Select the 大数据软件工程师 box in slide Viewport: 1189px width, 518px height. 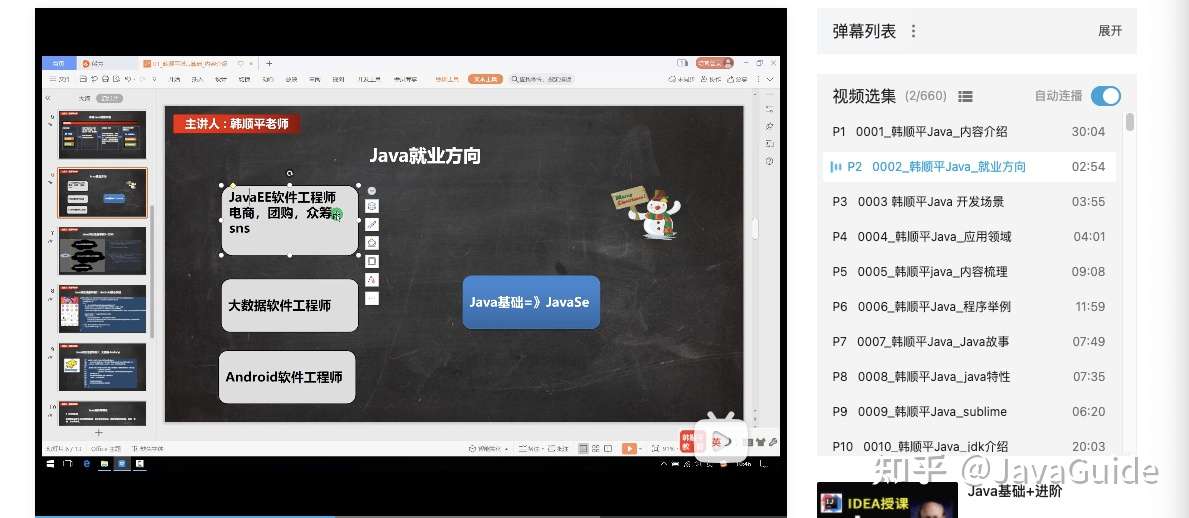[290, 306]
